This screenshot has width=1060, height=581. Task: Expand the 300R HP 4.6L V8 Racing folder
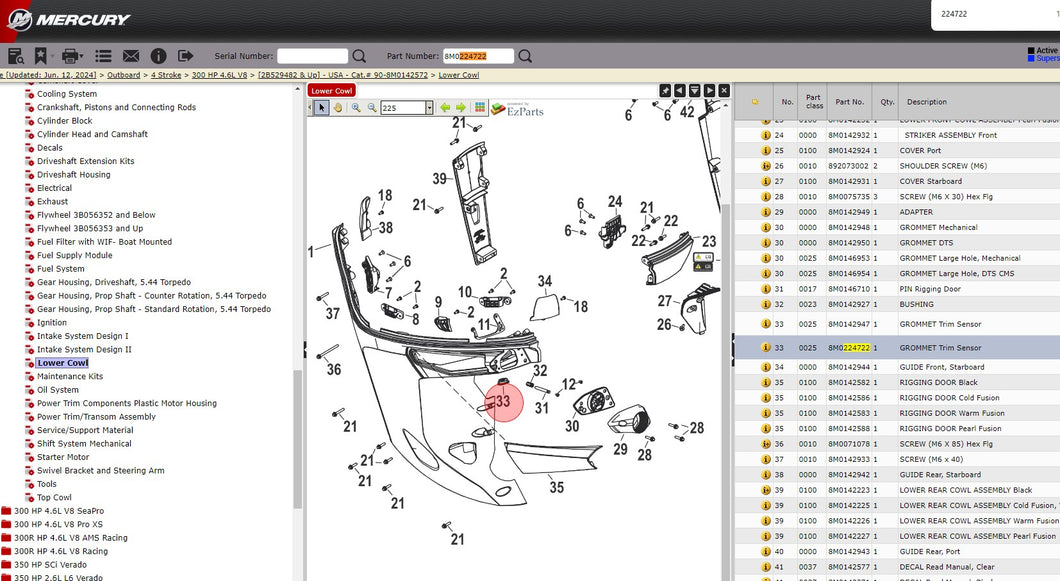[6, 551]
